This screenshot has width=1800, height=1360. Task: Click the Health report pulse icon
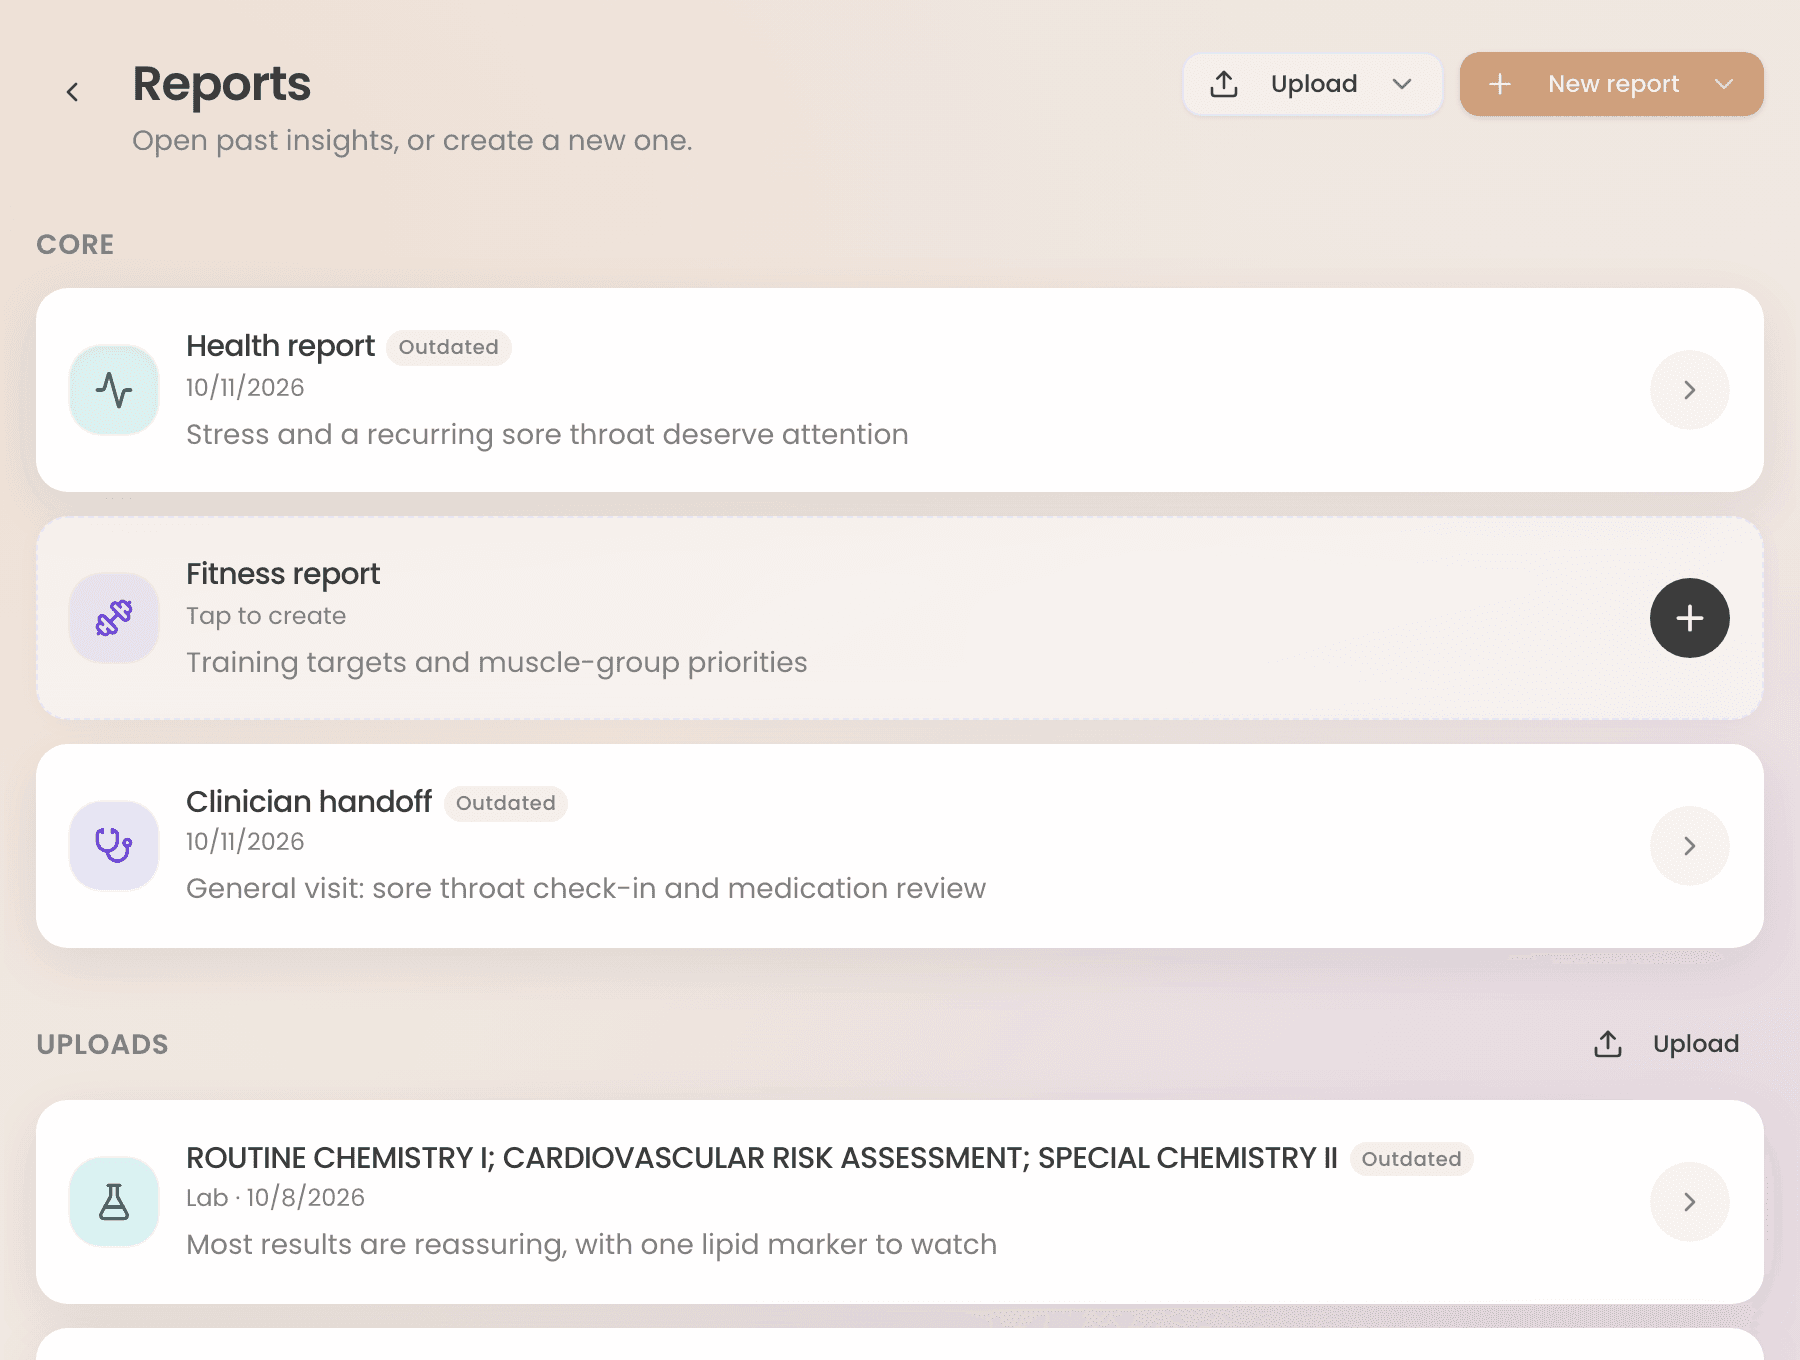coord(114,390)
